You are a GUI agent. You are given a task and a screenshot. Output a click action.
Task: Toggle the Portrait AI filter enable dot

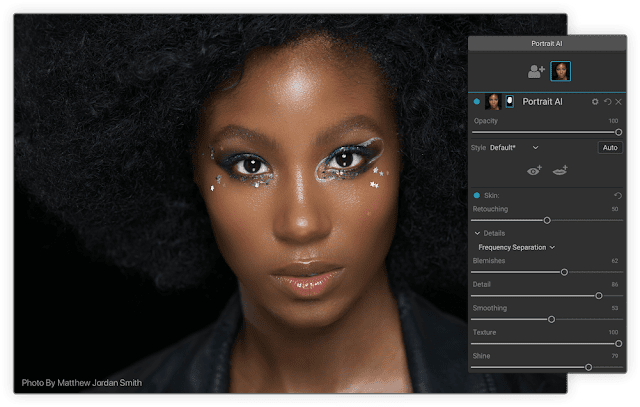click(476, 101)
